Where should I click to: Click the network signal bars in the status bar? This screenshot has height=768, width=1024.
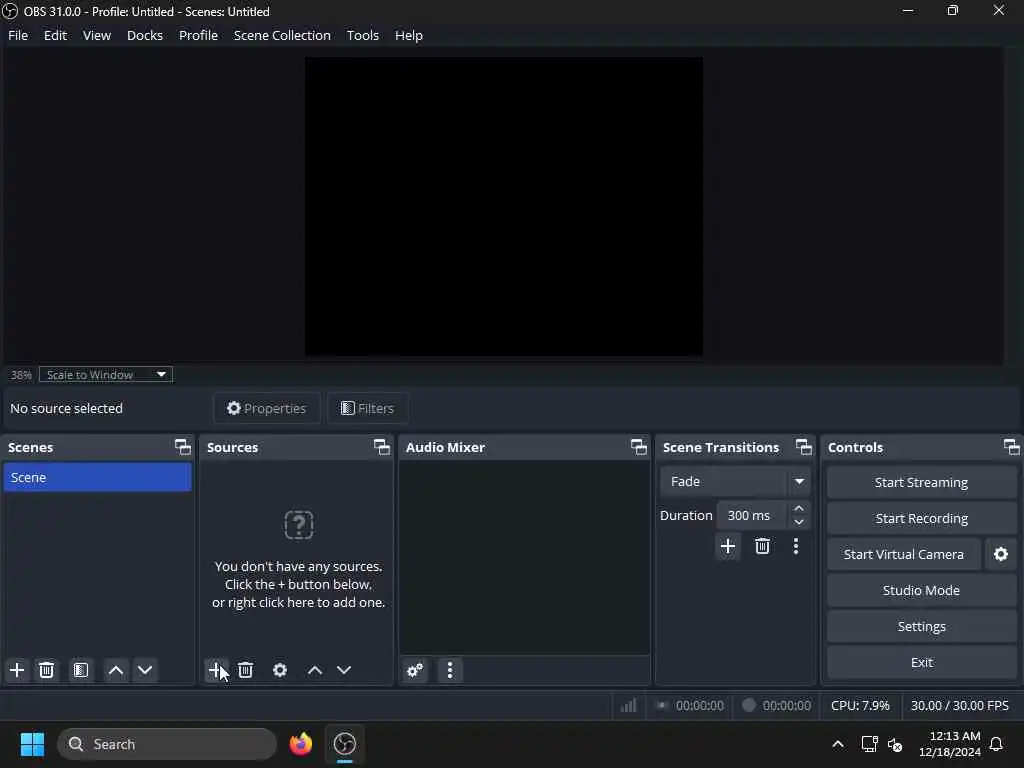(x=628, y=705)
